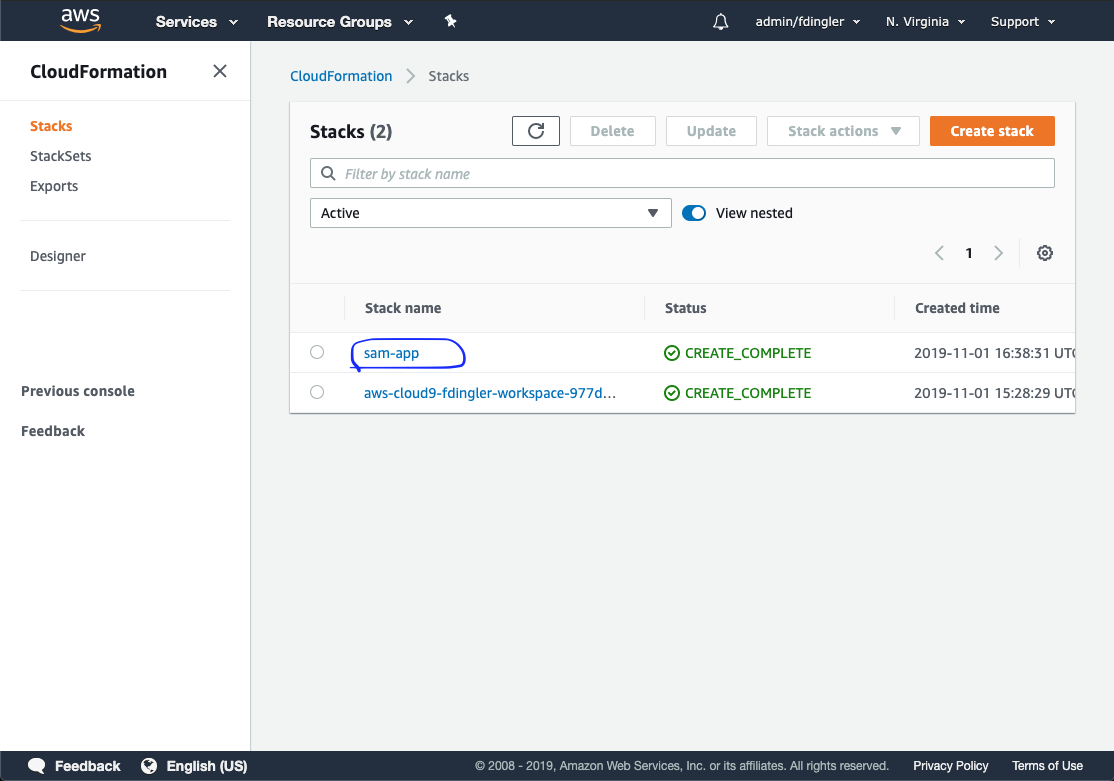The image size is (1114, 781).
Task: Open the Terms of Use link
Action: click(1047, 766)
